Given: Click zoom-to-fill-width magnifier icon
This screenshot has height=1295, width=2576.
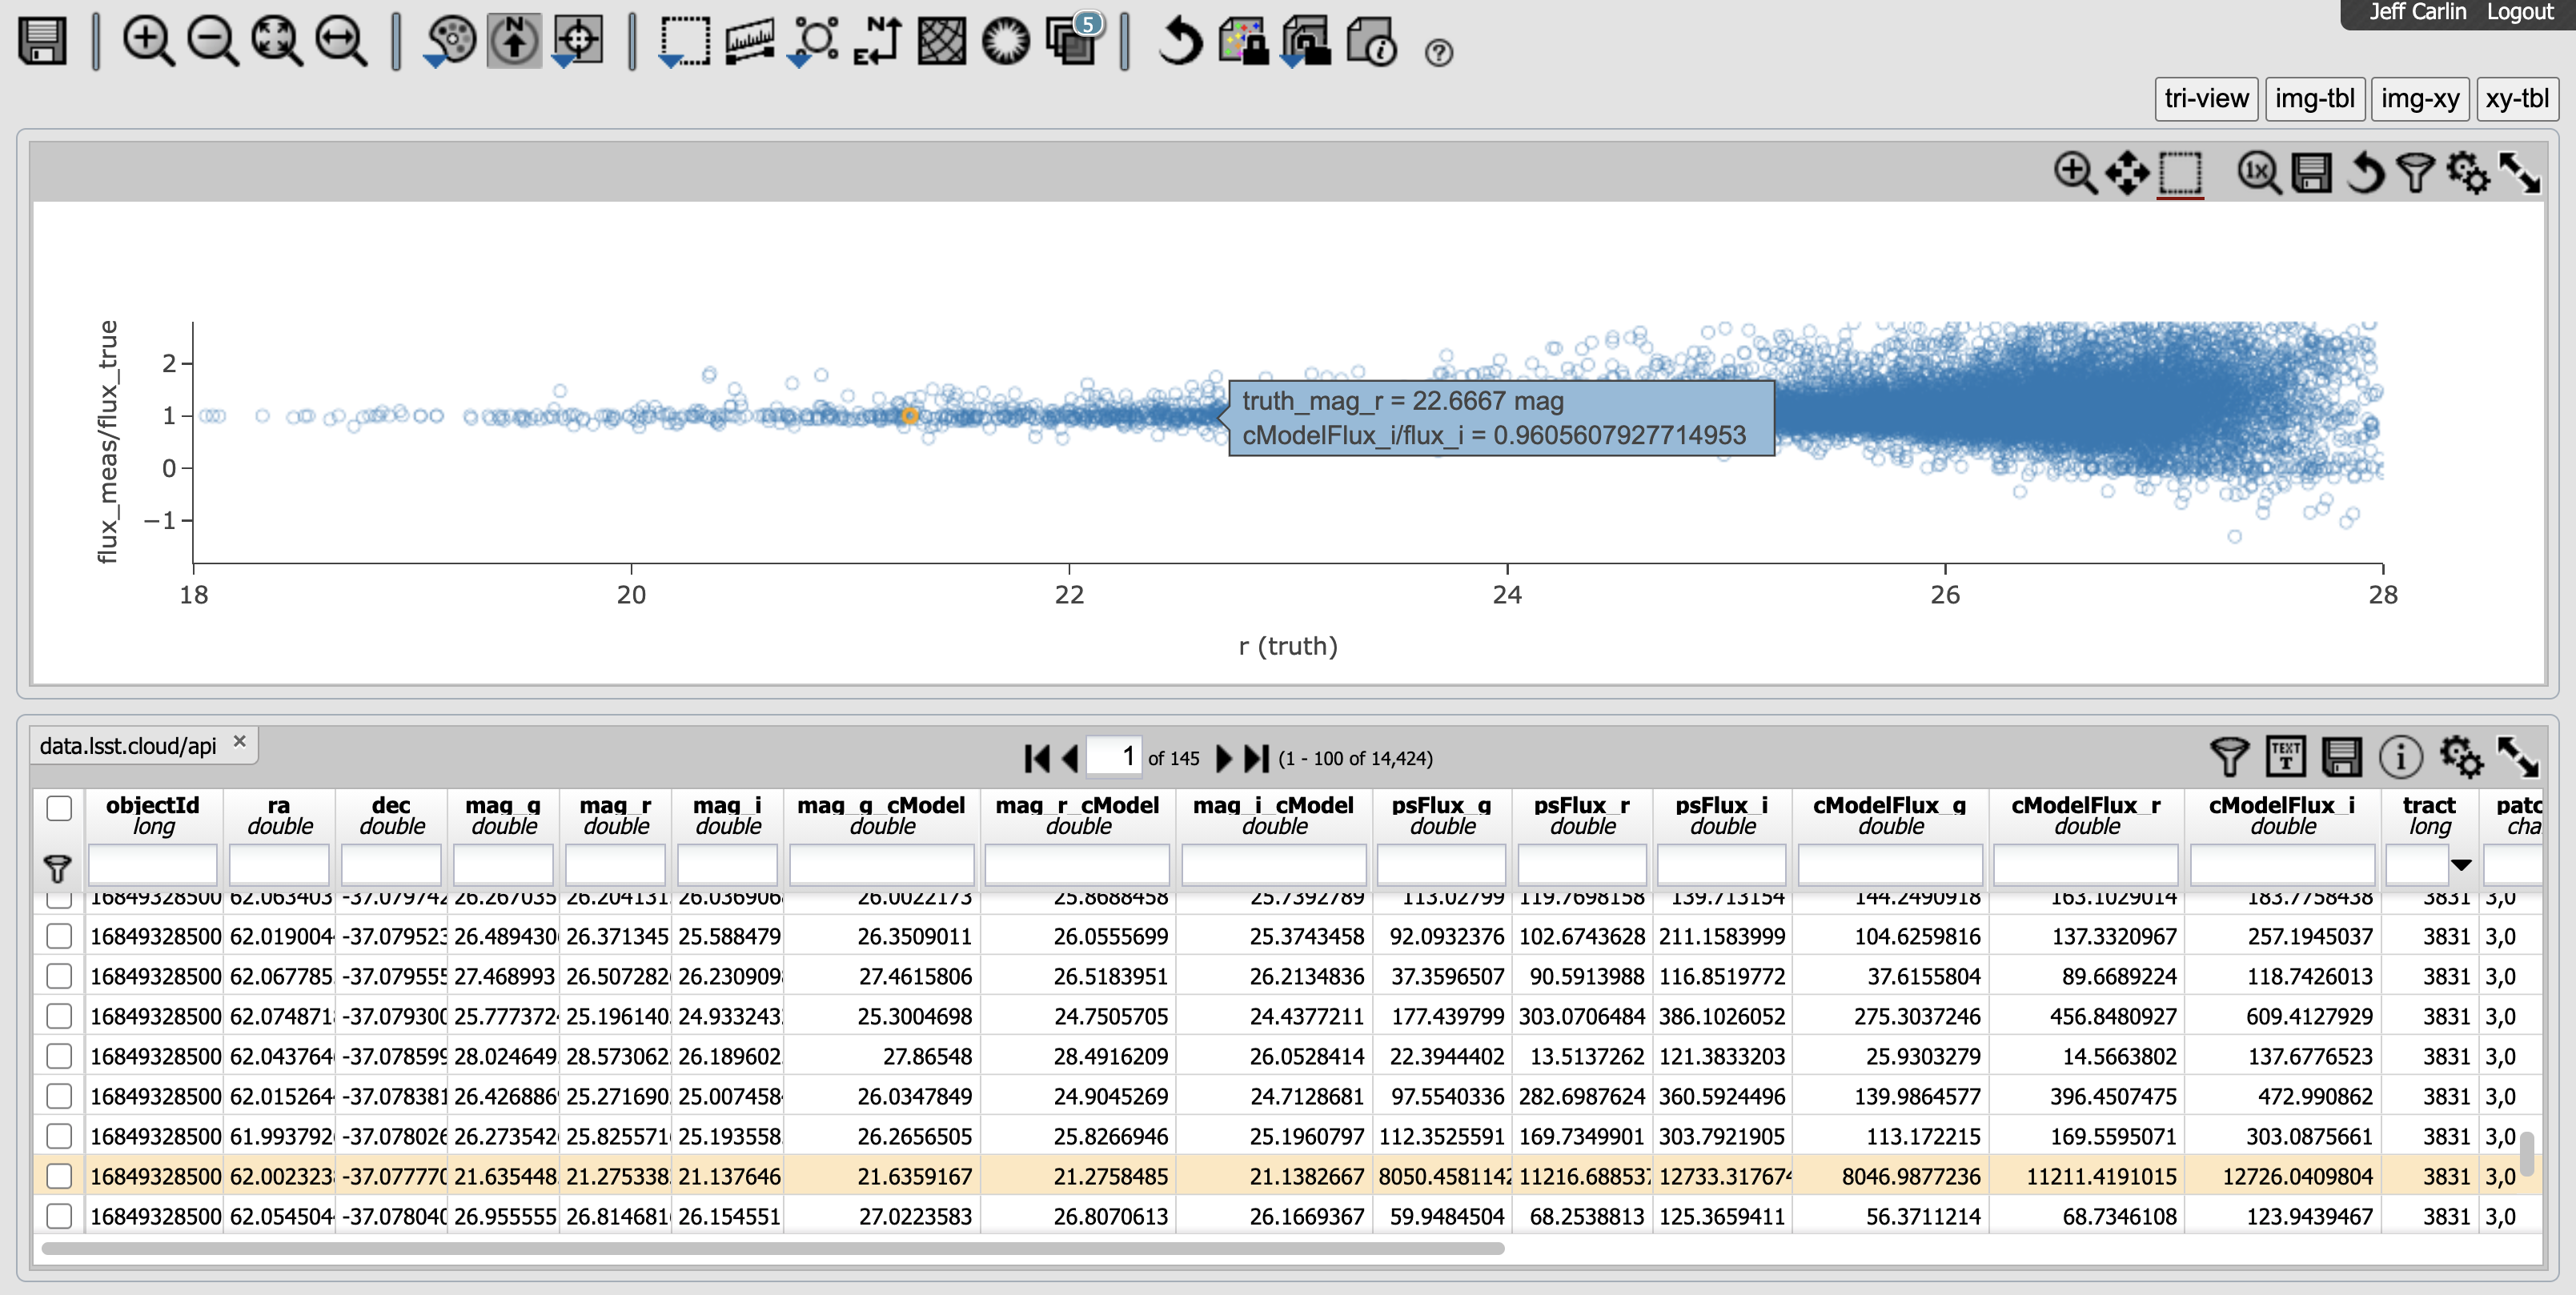Looking at the screenshot, I should [x=341, y=42].
